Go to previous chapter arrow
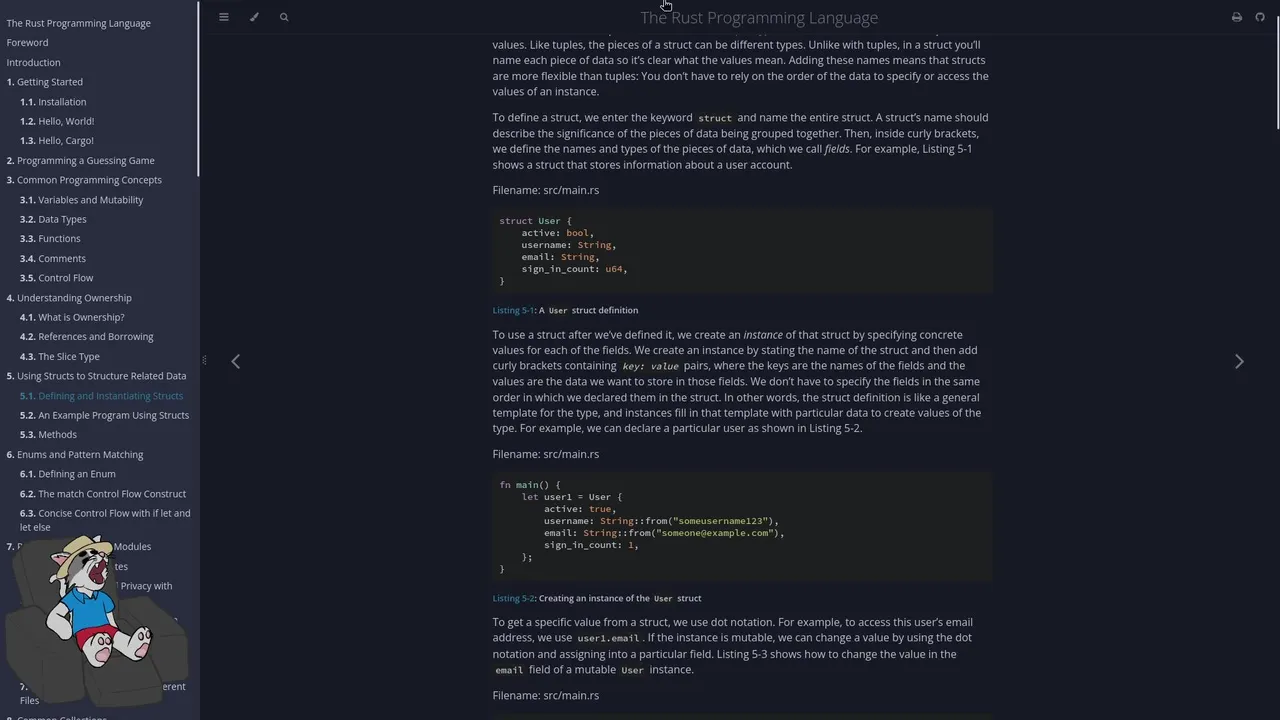This screenshot has width=1280, height=720. [x=236, y=361]
